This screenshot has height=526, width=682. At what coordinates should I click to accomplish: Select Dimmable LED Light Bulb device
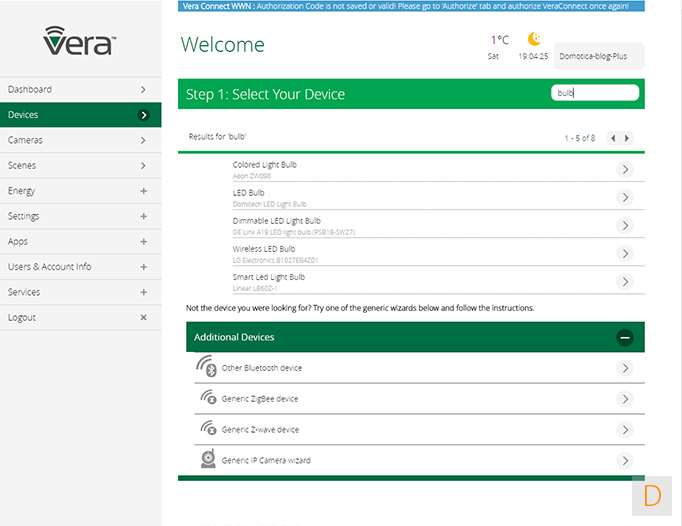(277, 225)
